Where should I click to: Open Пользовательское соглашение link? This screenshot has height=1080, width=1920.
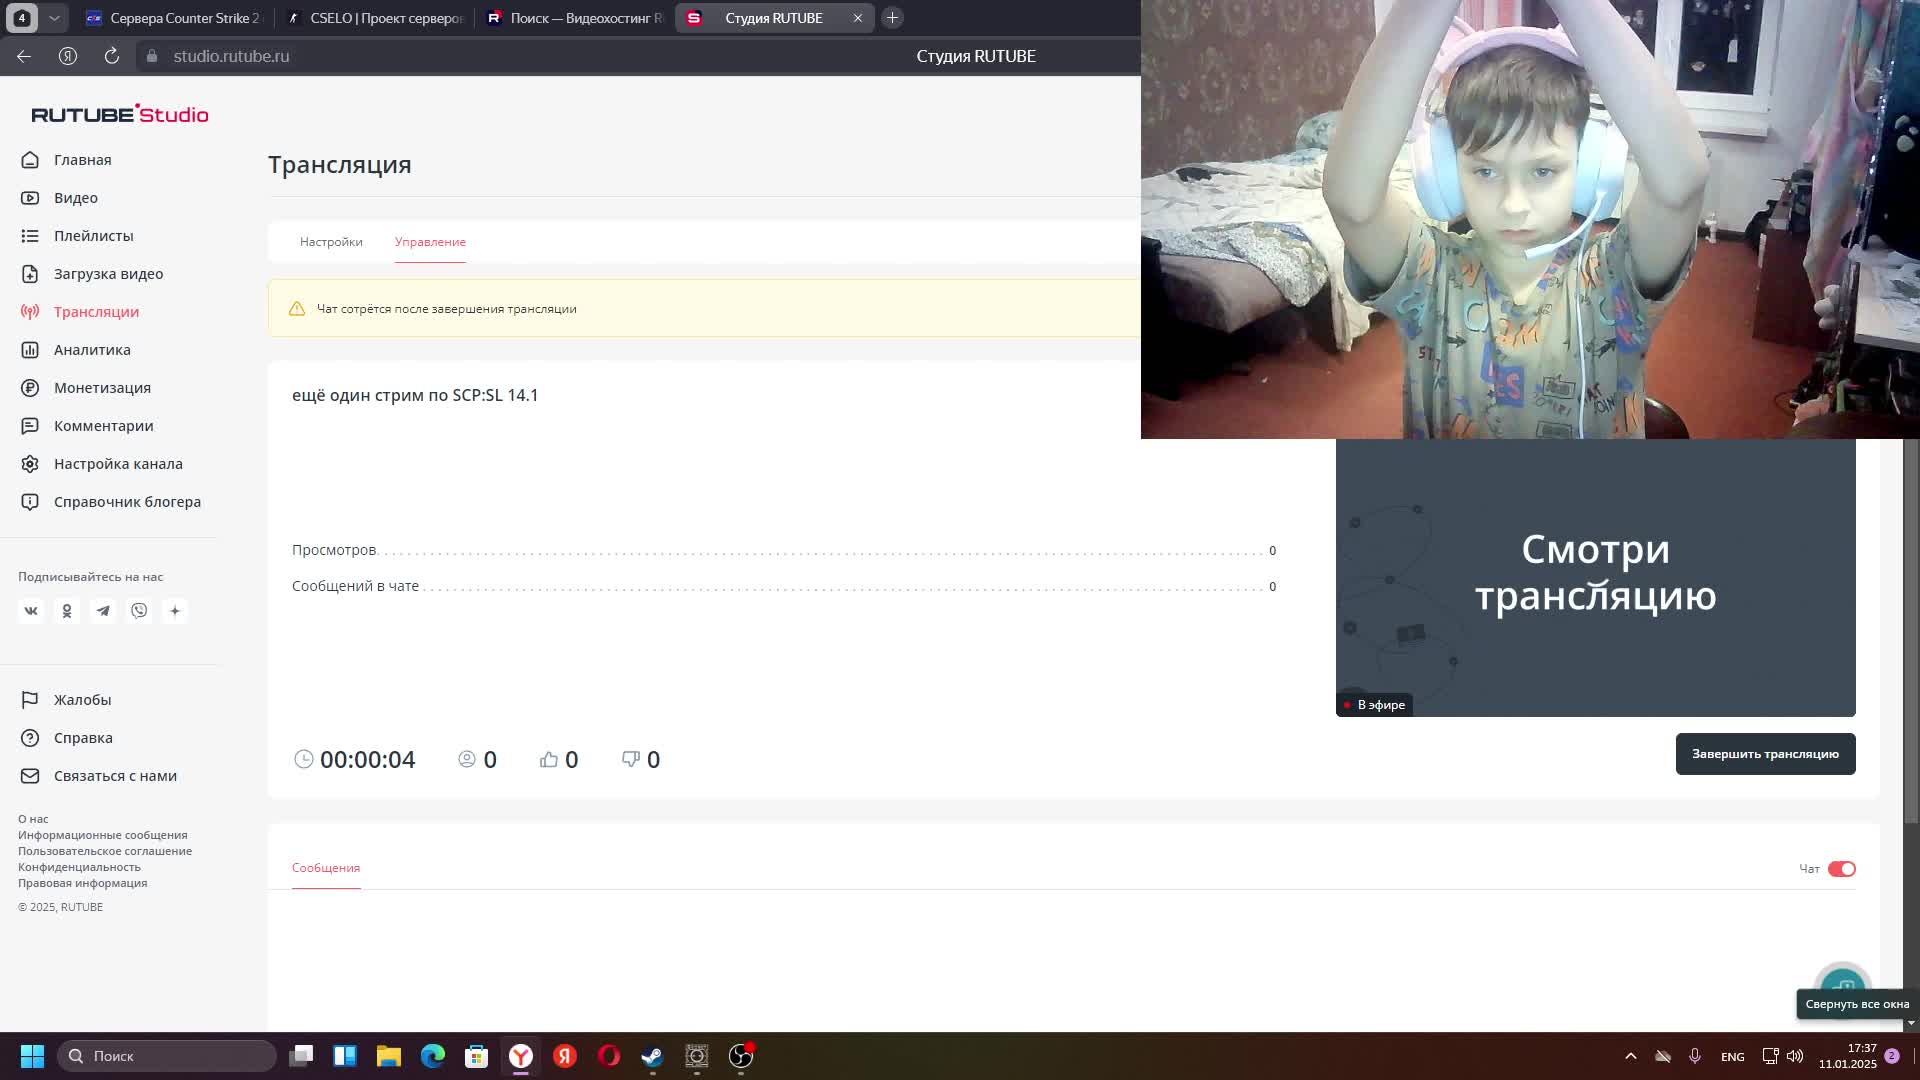click(x=105, y=851)
